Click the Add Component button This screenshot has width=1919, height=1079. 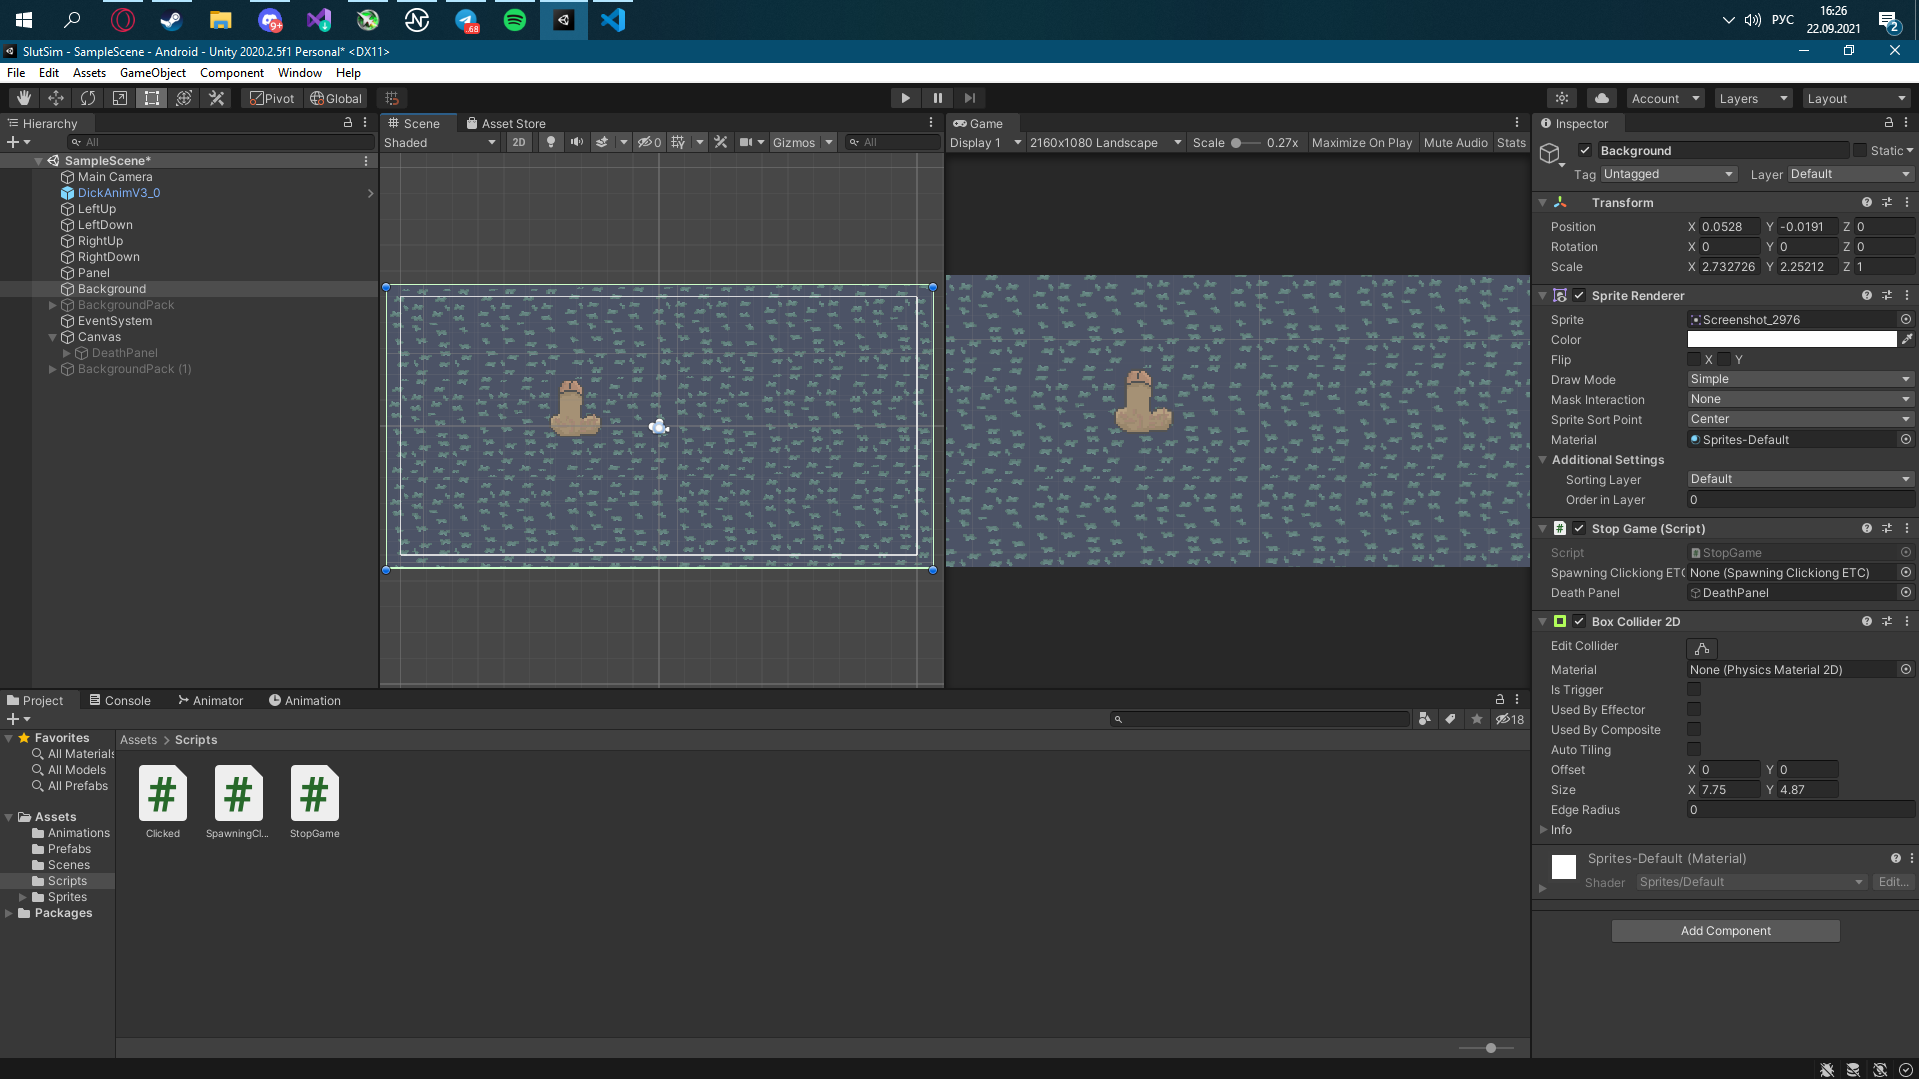tap(1725, 931)
